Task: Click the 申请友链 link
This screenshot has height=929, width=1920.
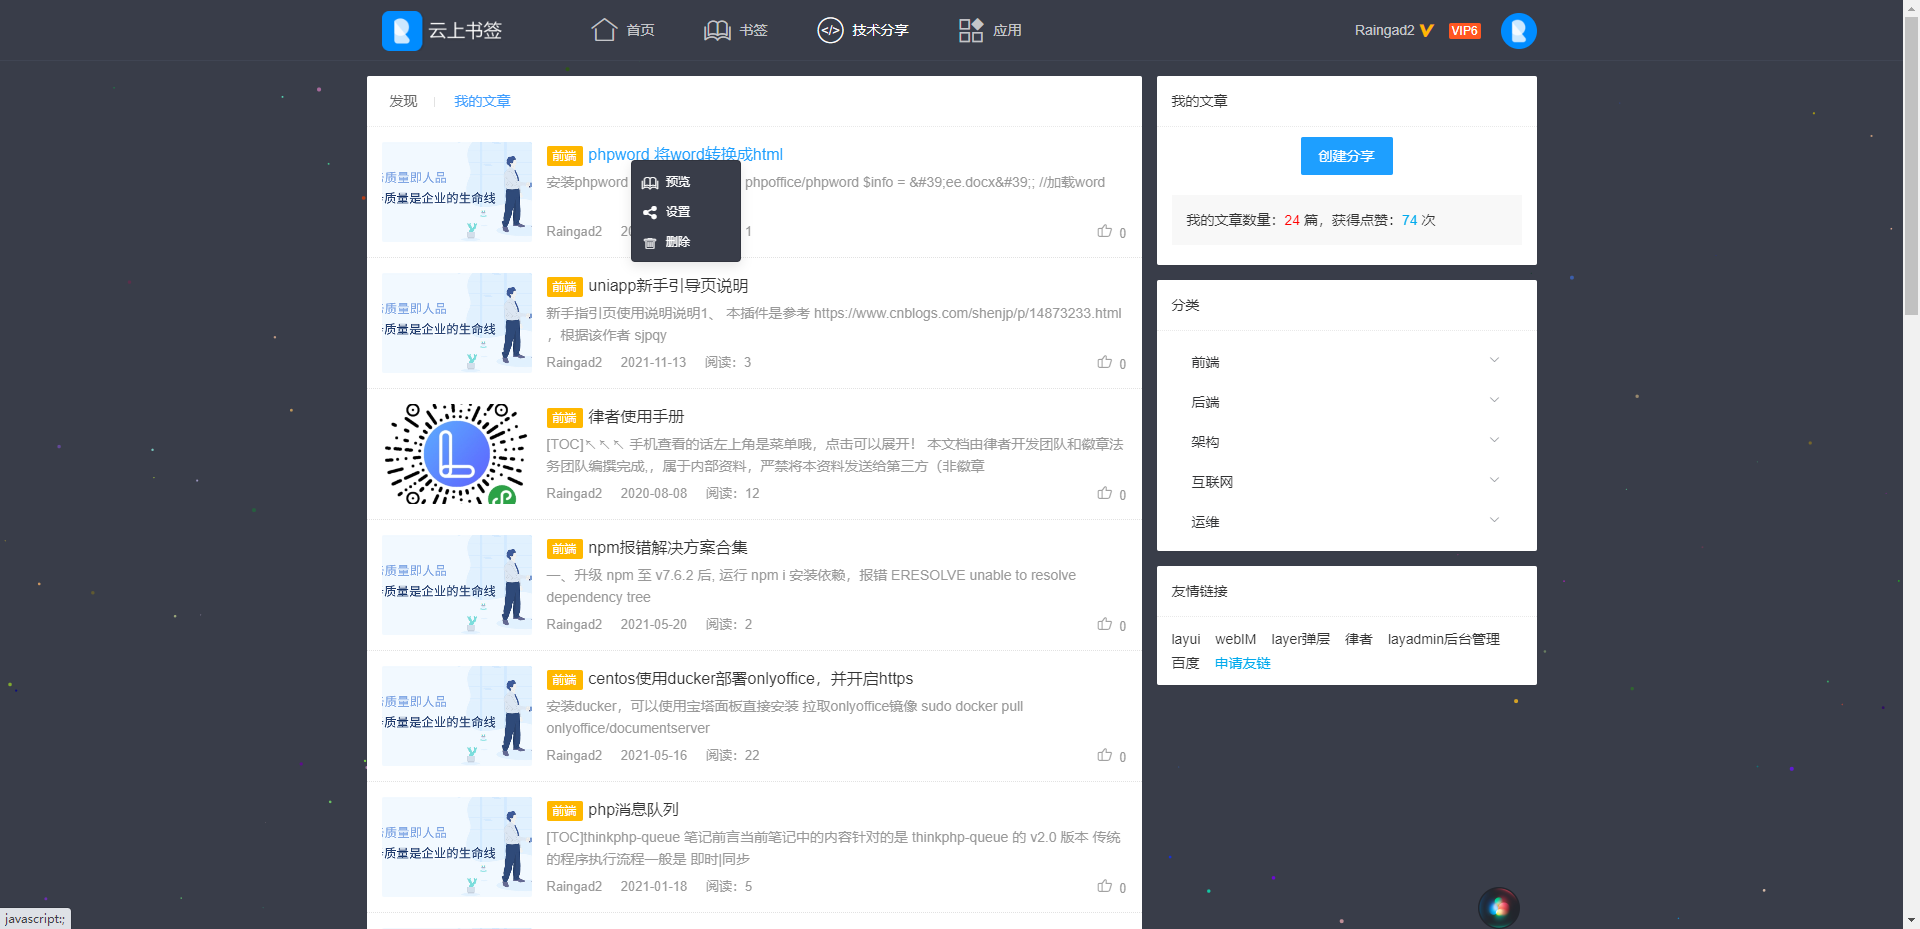Action: coord(1243,663)
